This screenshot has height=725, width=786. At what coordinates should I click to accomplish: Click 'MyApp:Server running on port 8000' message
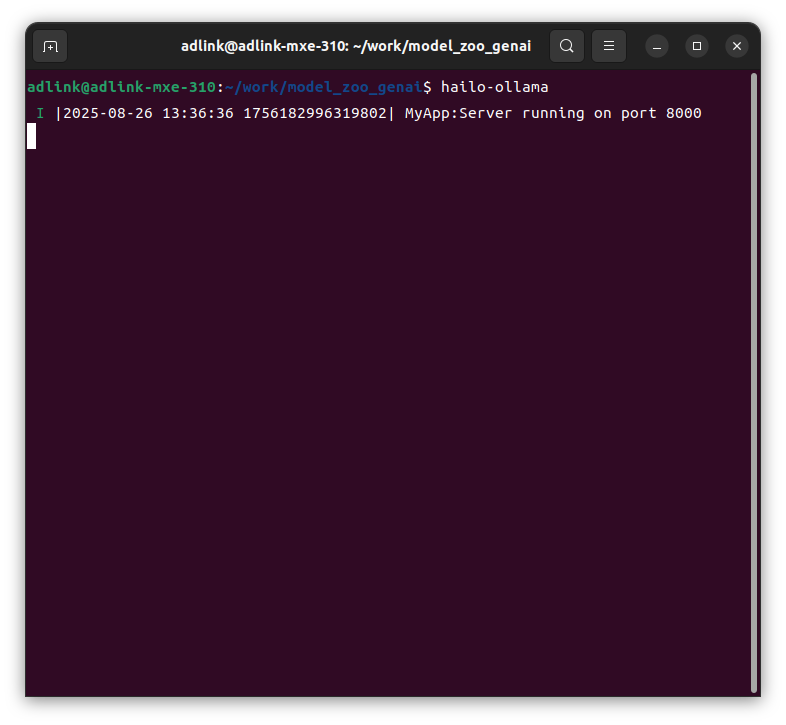pyautogui.click(x=553, y=113)
